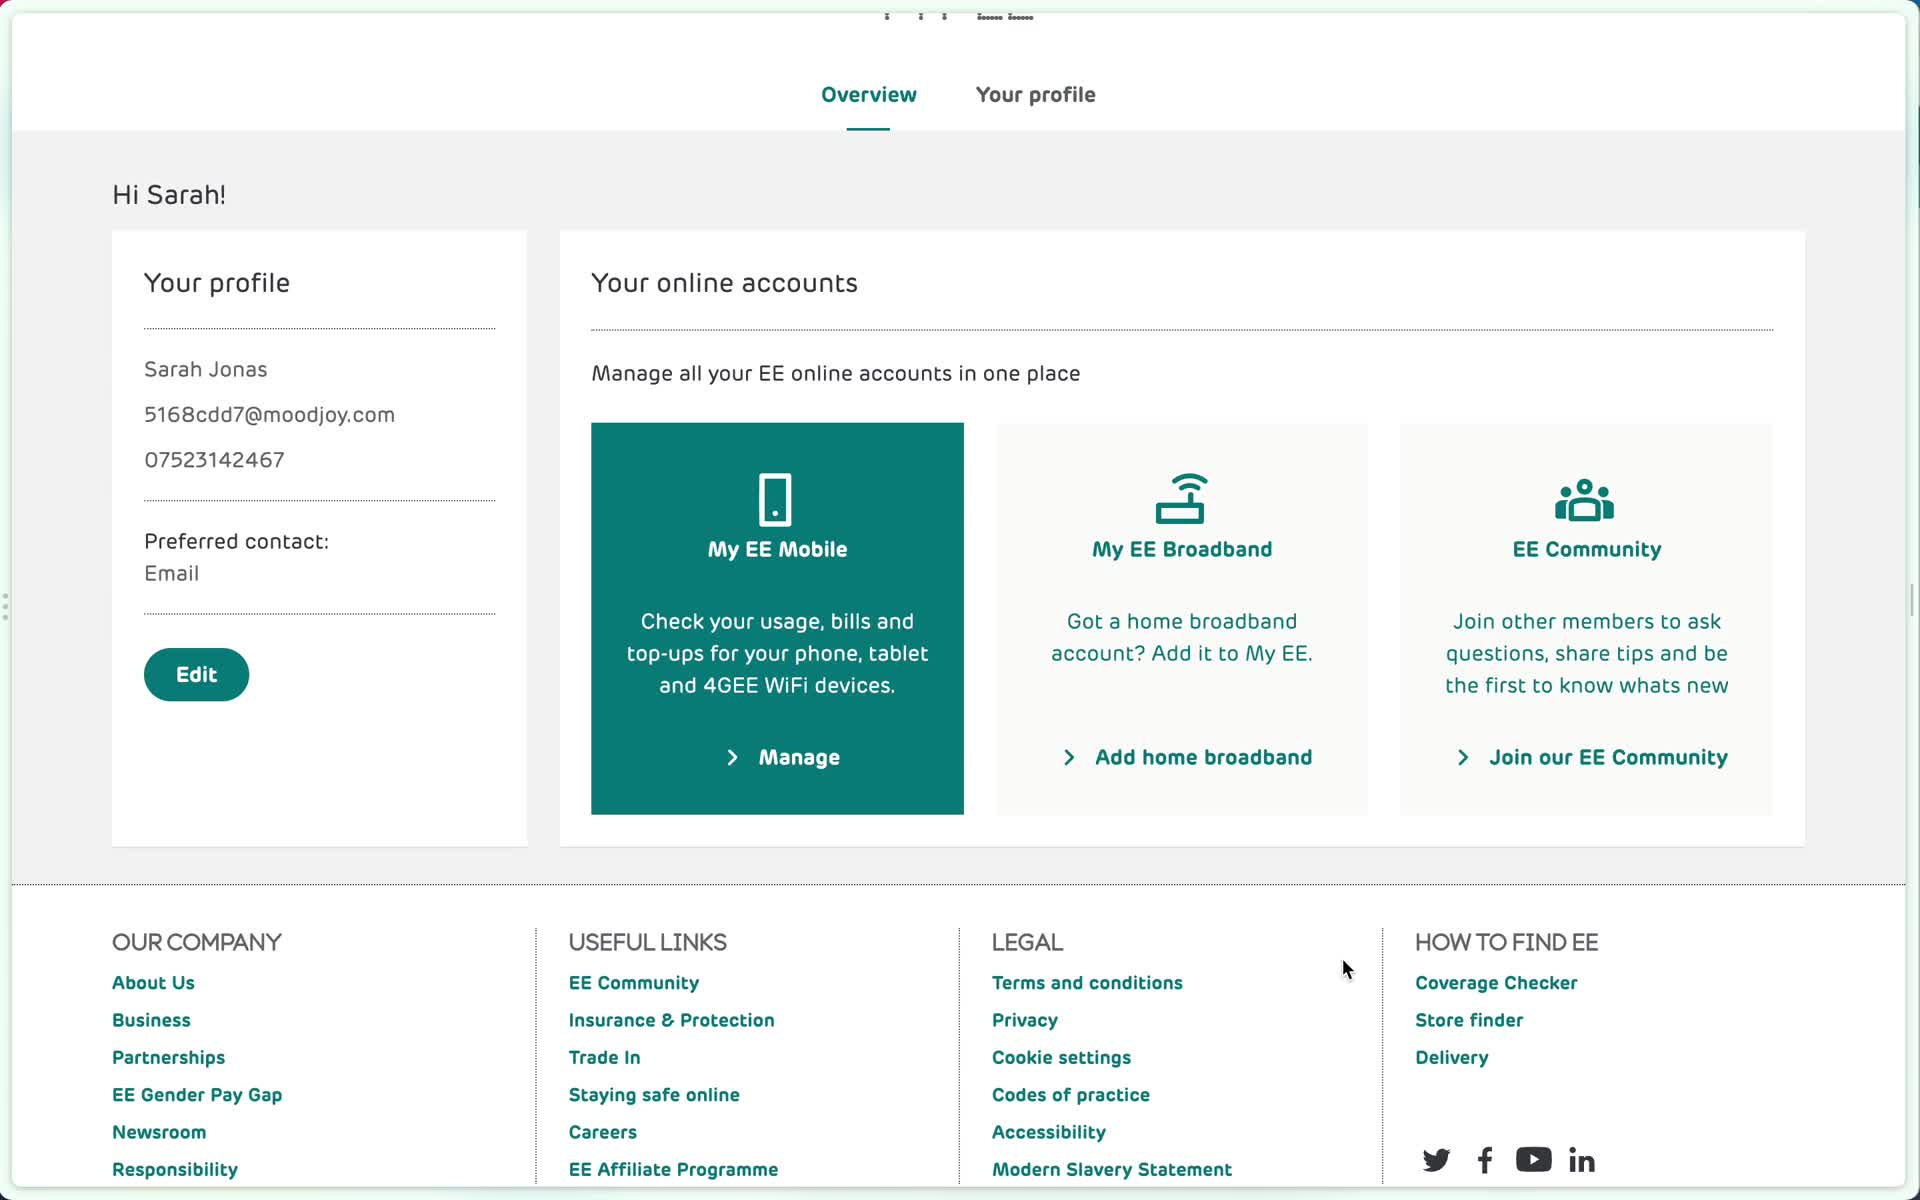1920x1200 pixels.
Task: Open EE's LinkedIn page icon
Action: coord(1582,1160)
